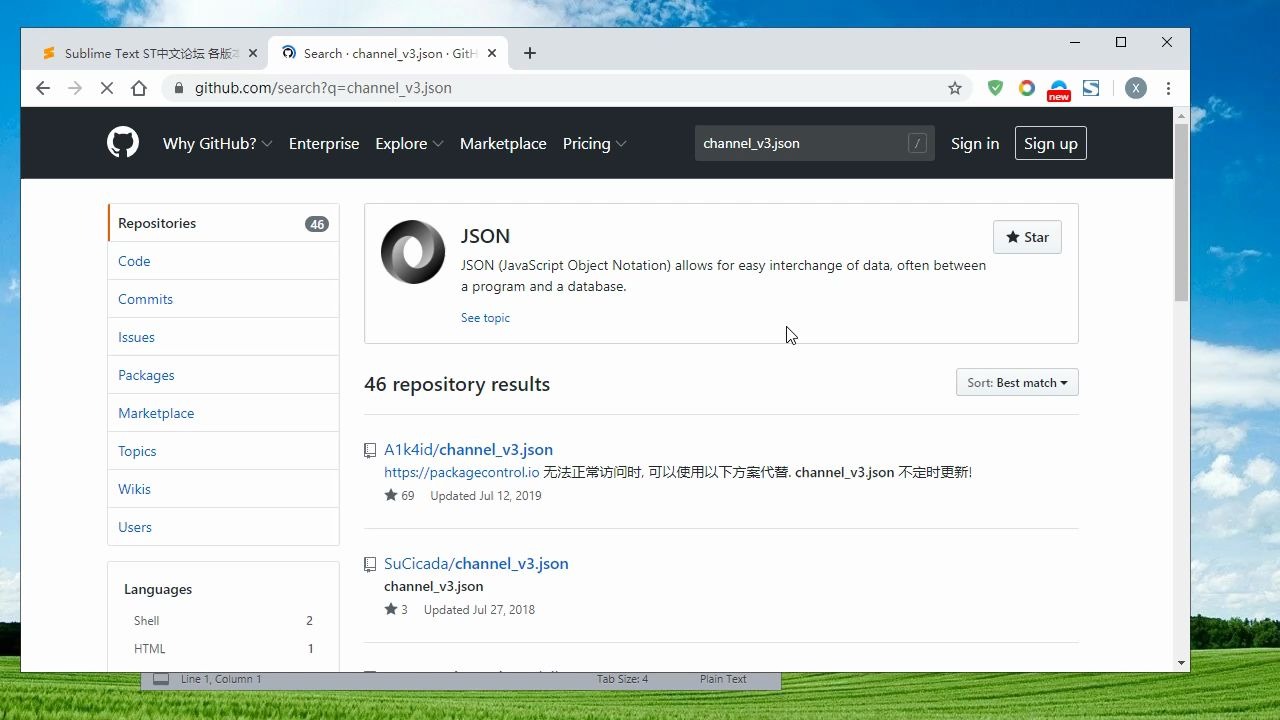Open the extension icon with new badge
The width and height of the screenshot is (1280, 720).
point(1059,91)
